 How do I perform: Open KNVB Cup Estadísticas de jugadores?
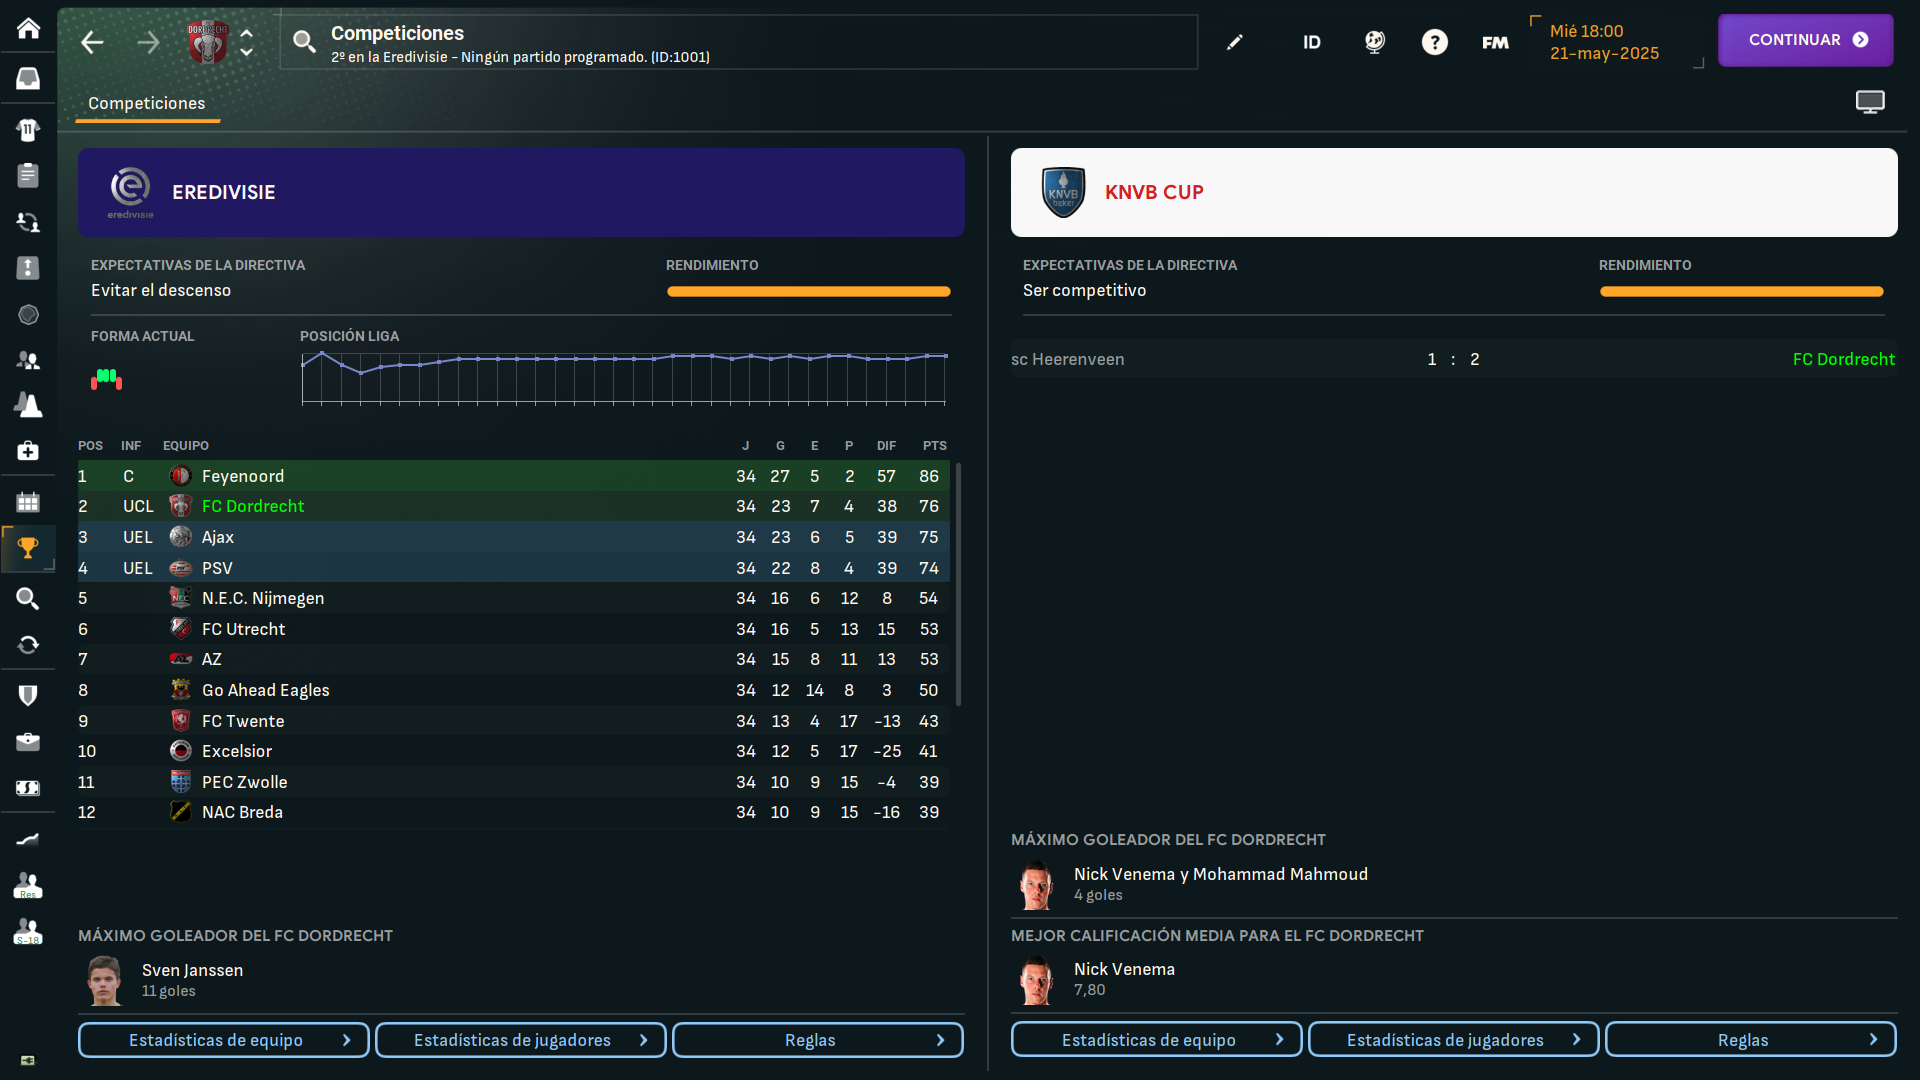[1454, 1040]
